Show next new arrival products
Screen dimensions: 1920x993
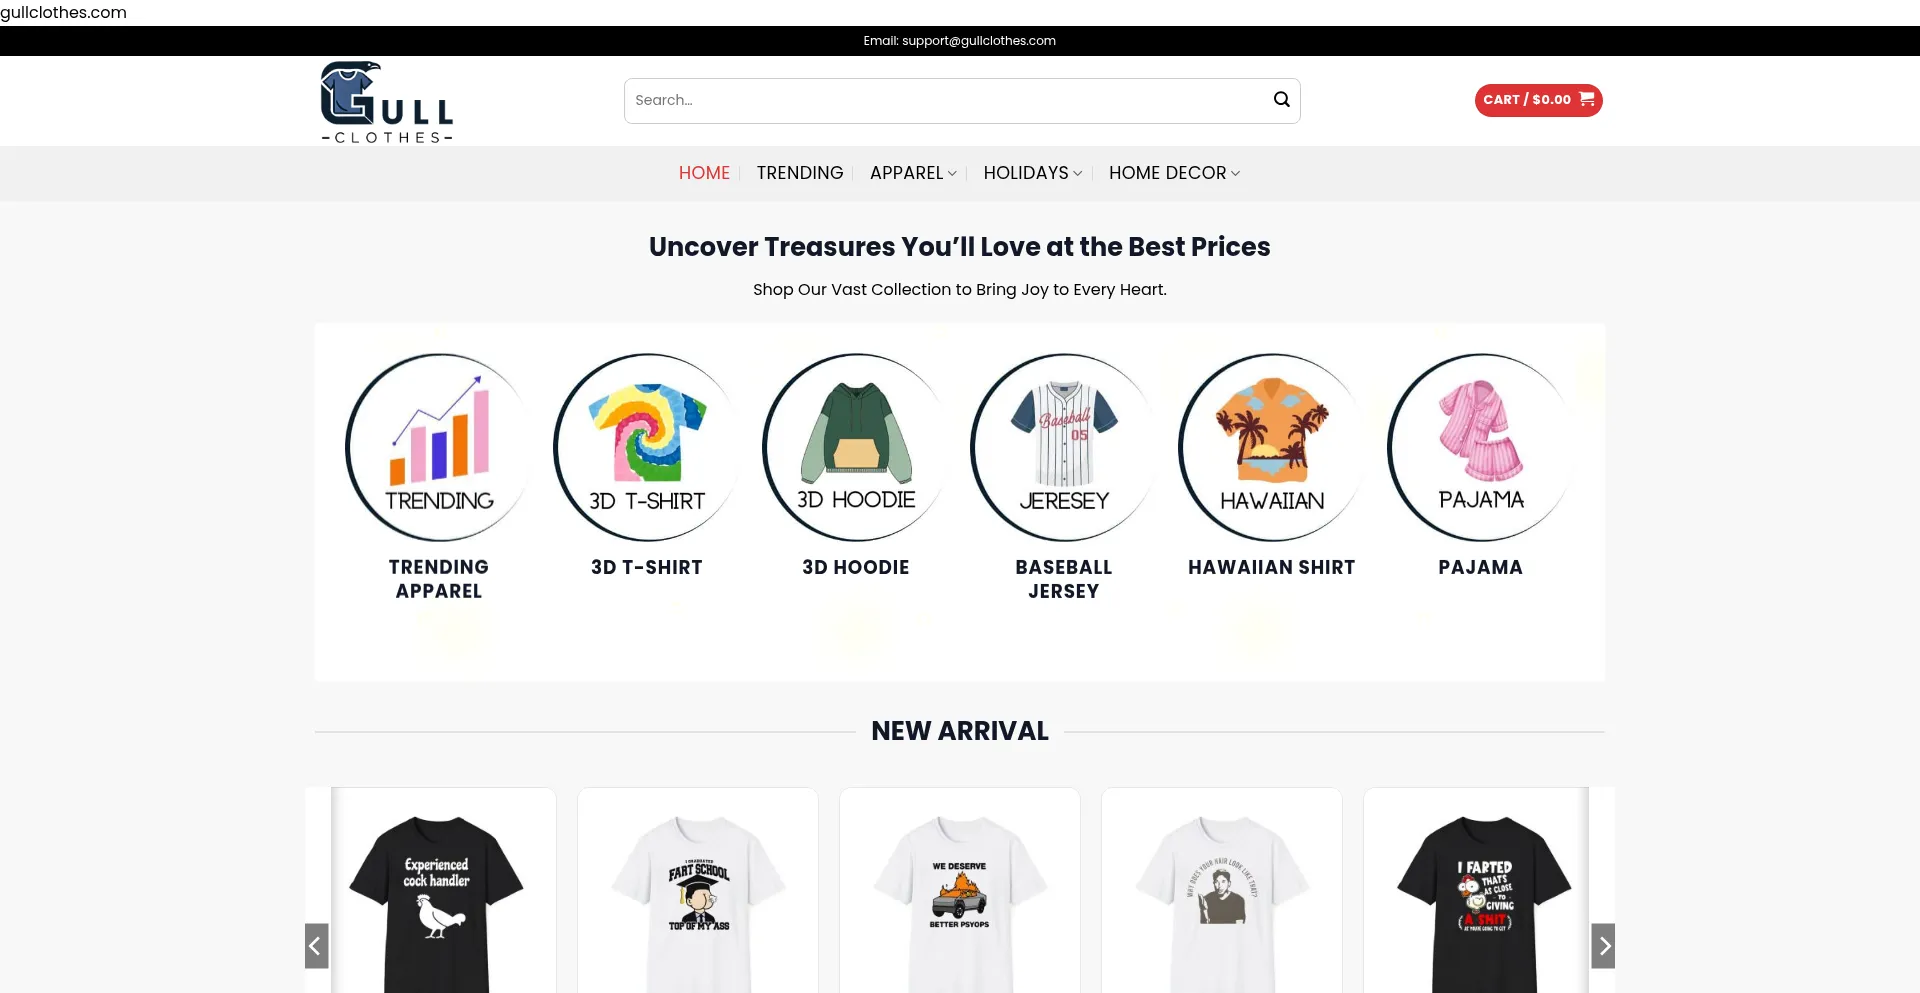[1603, 946]
